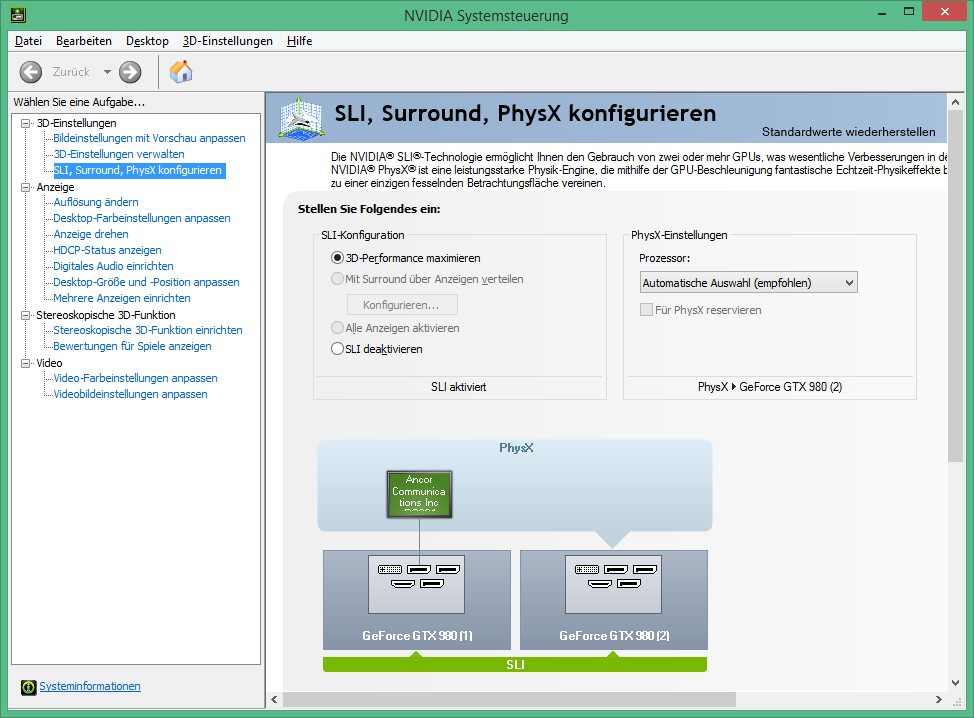The image size is (974, 718).
Task: Open Anzeige drehen
Action: tap(91, 234)
